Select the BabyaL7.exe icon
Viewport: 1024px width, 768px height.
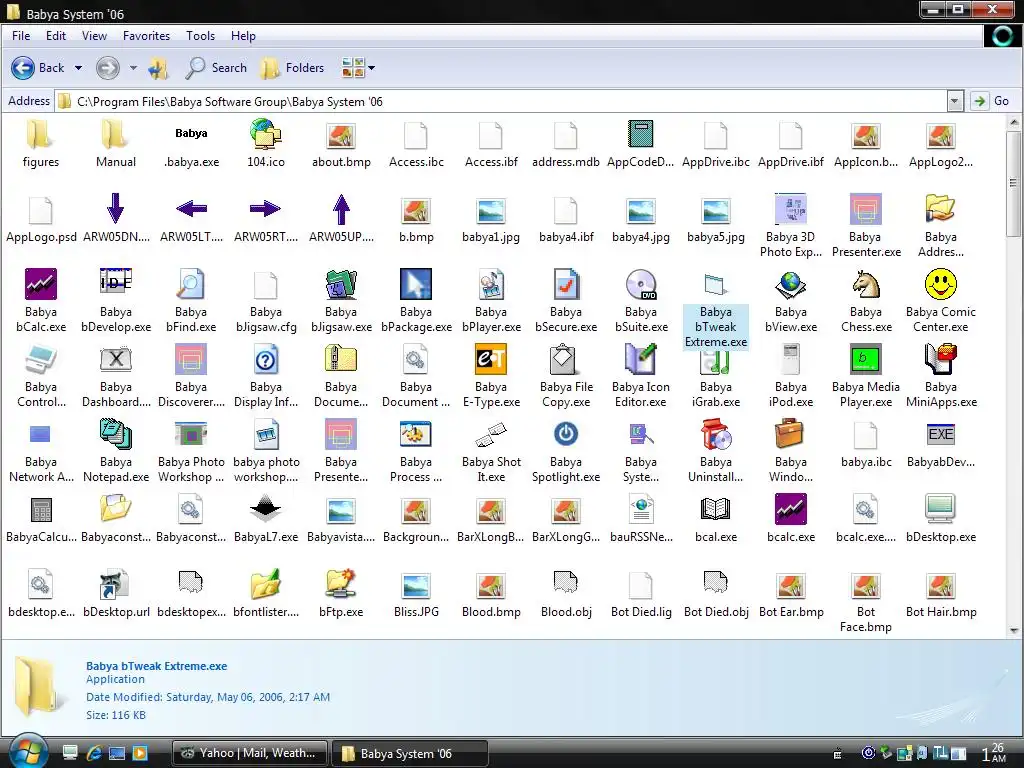266,509
